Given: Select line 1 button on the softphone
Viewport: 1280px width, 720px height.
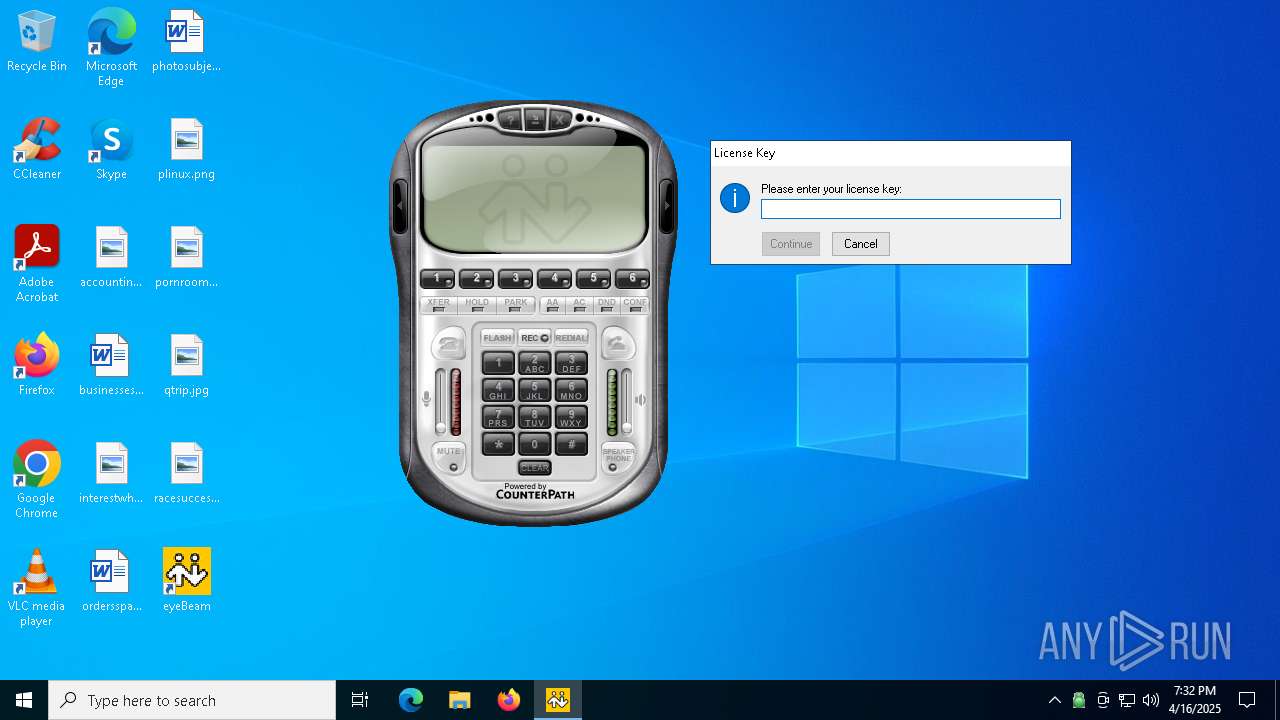Looking at the screenshot, I should click(x=437, y=278).
